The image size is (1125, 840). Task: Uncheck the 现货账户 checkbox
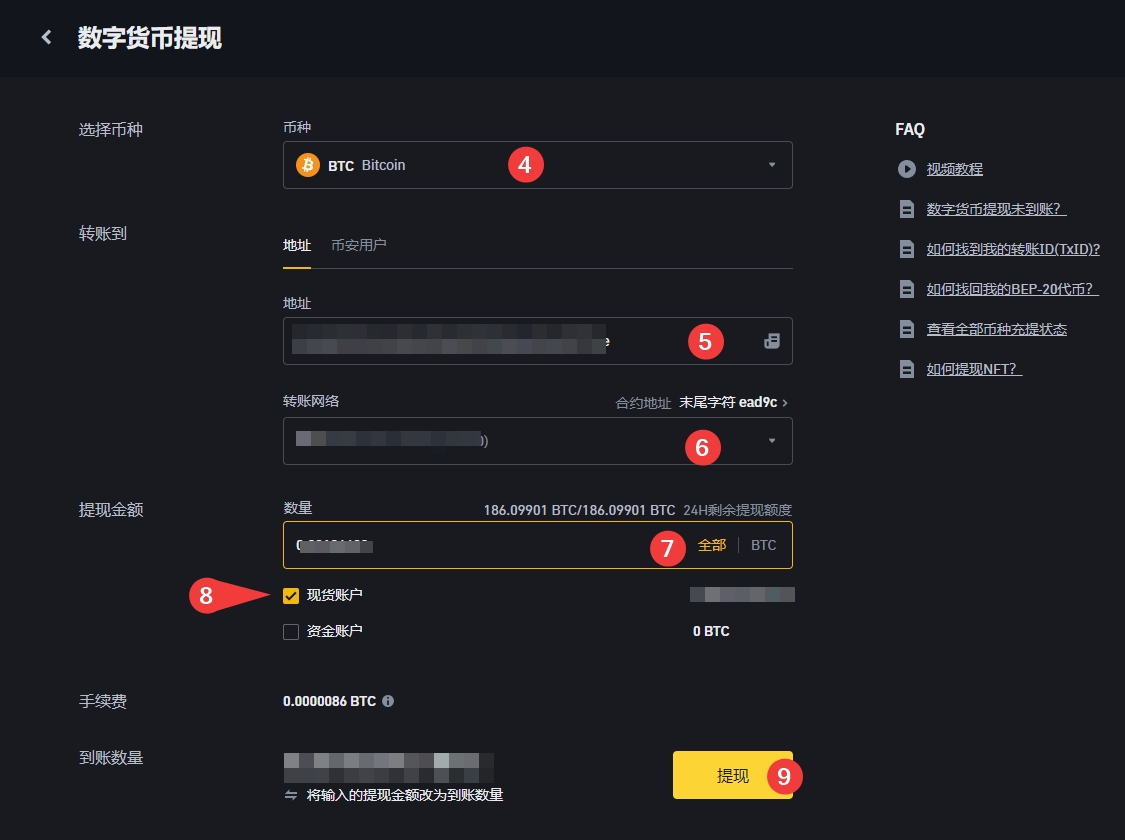coord(291,596)
